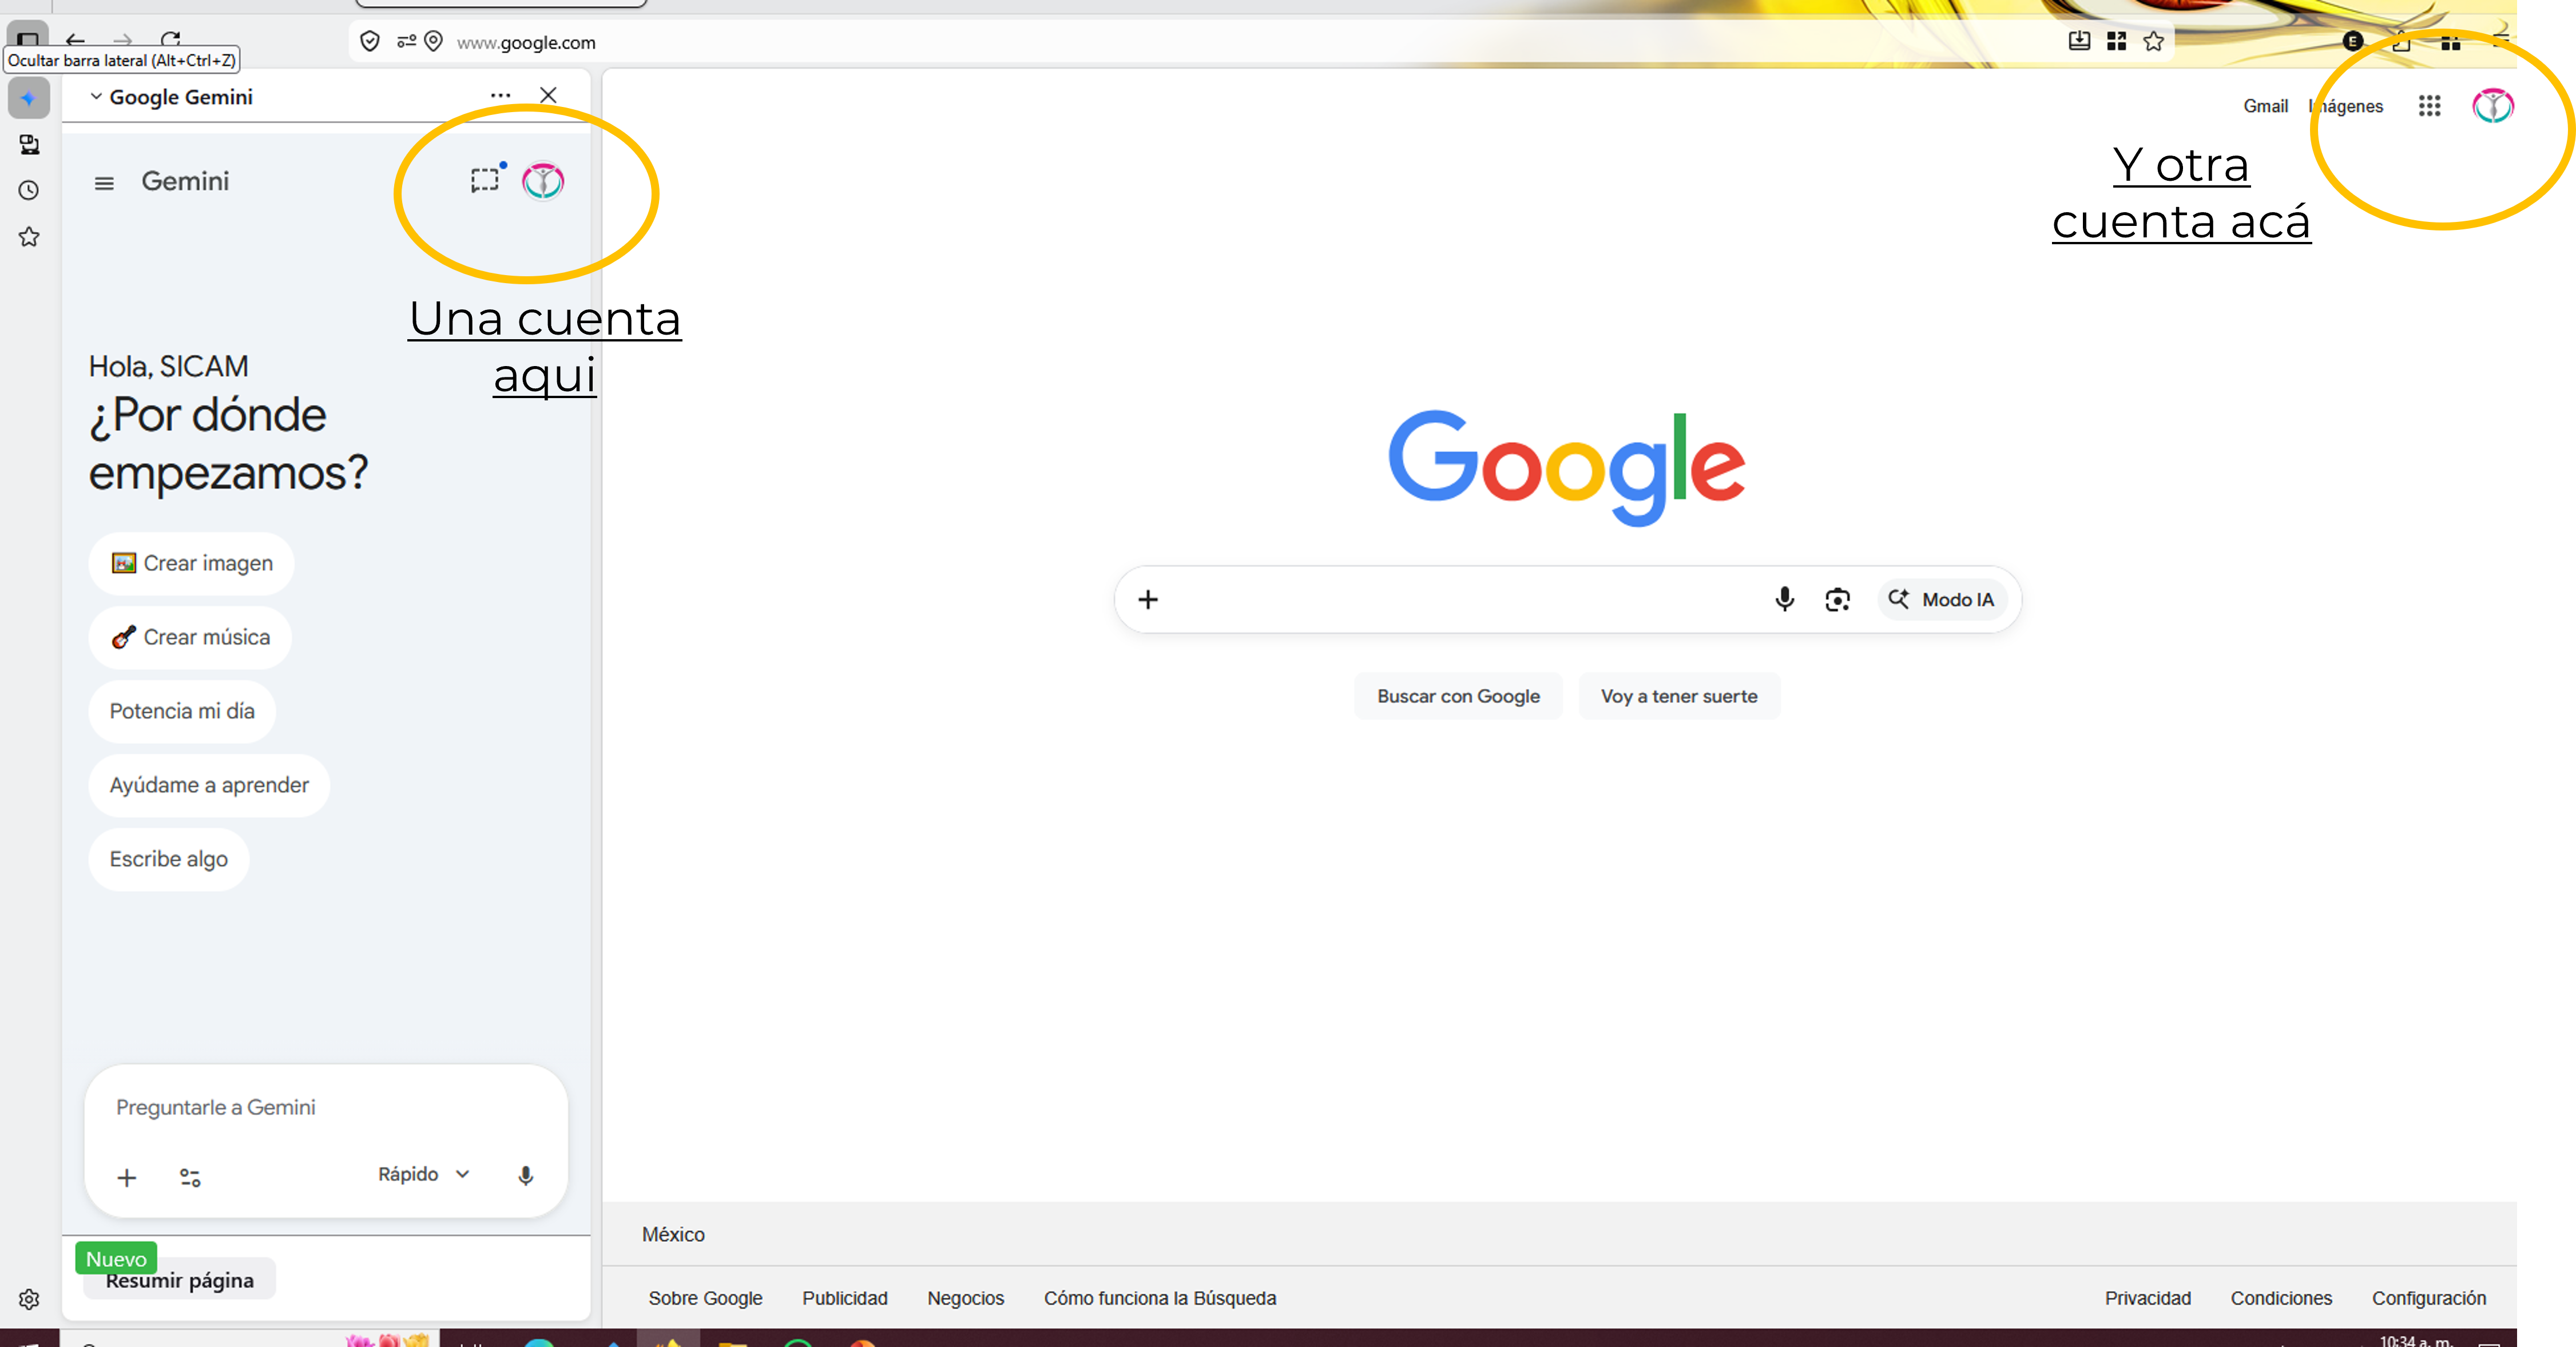The image size is (2576, 1347).
Task: Bookmark this page with the star icon
Action: pyautogui.click(x=2154, y=41)
